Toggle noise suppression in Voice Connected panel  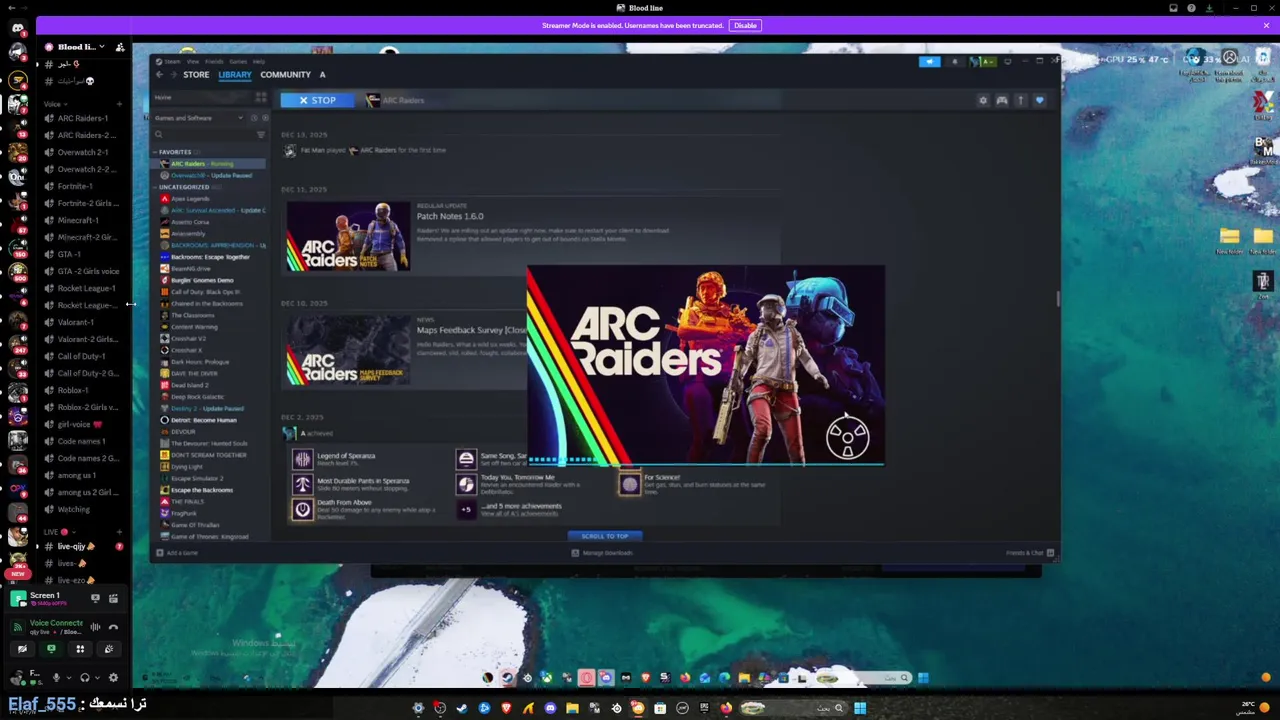(95, 627)
